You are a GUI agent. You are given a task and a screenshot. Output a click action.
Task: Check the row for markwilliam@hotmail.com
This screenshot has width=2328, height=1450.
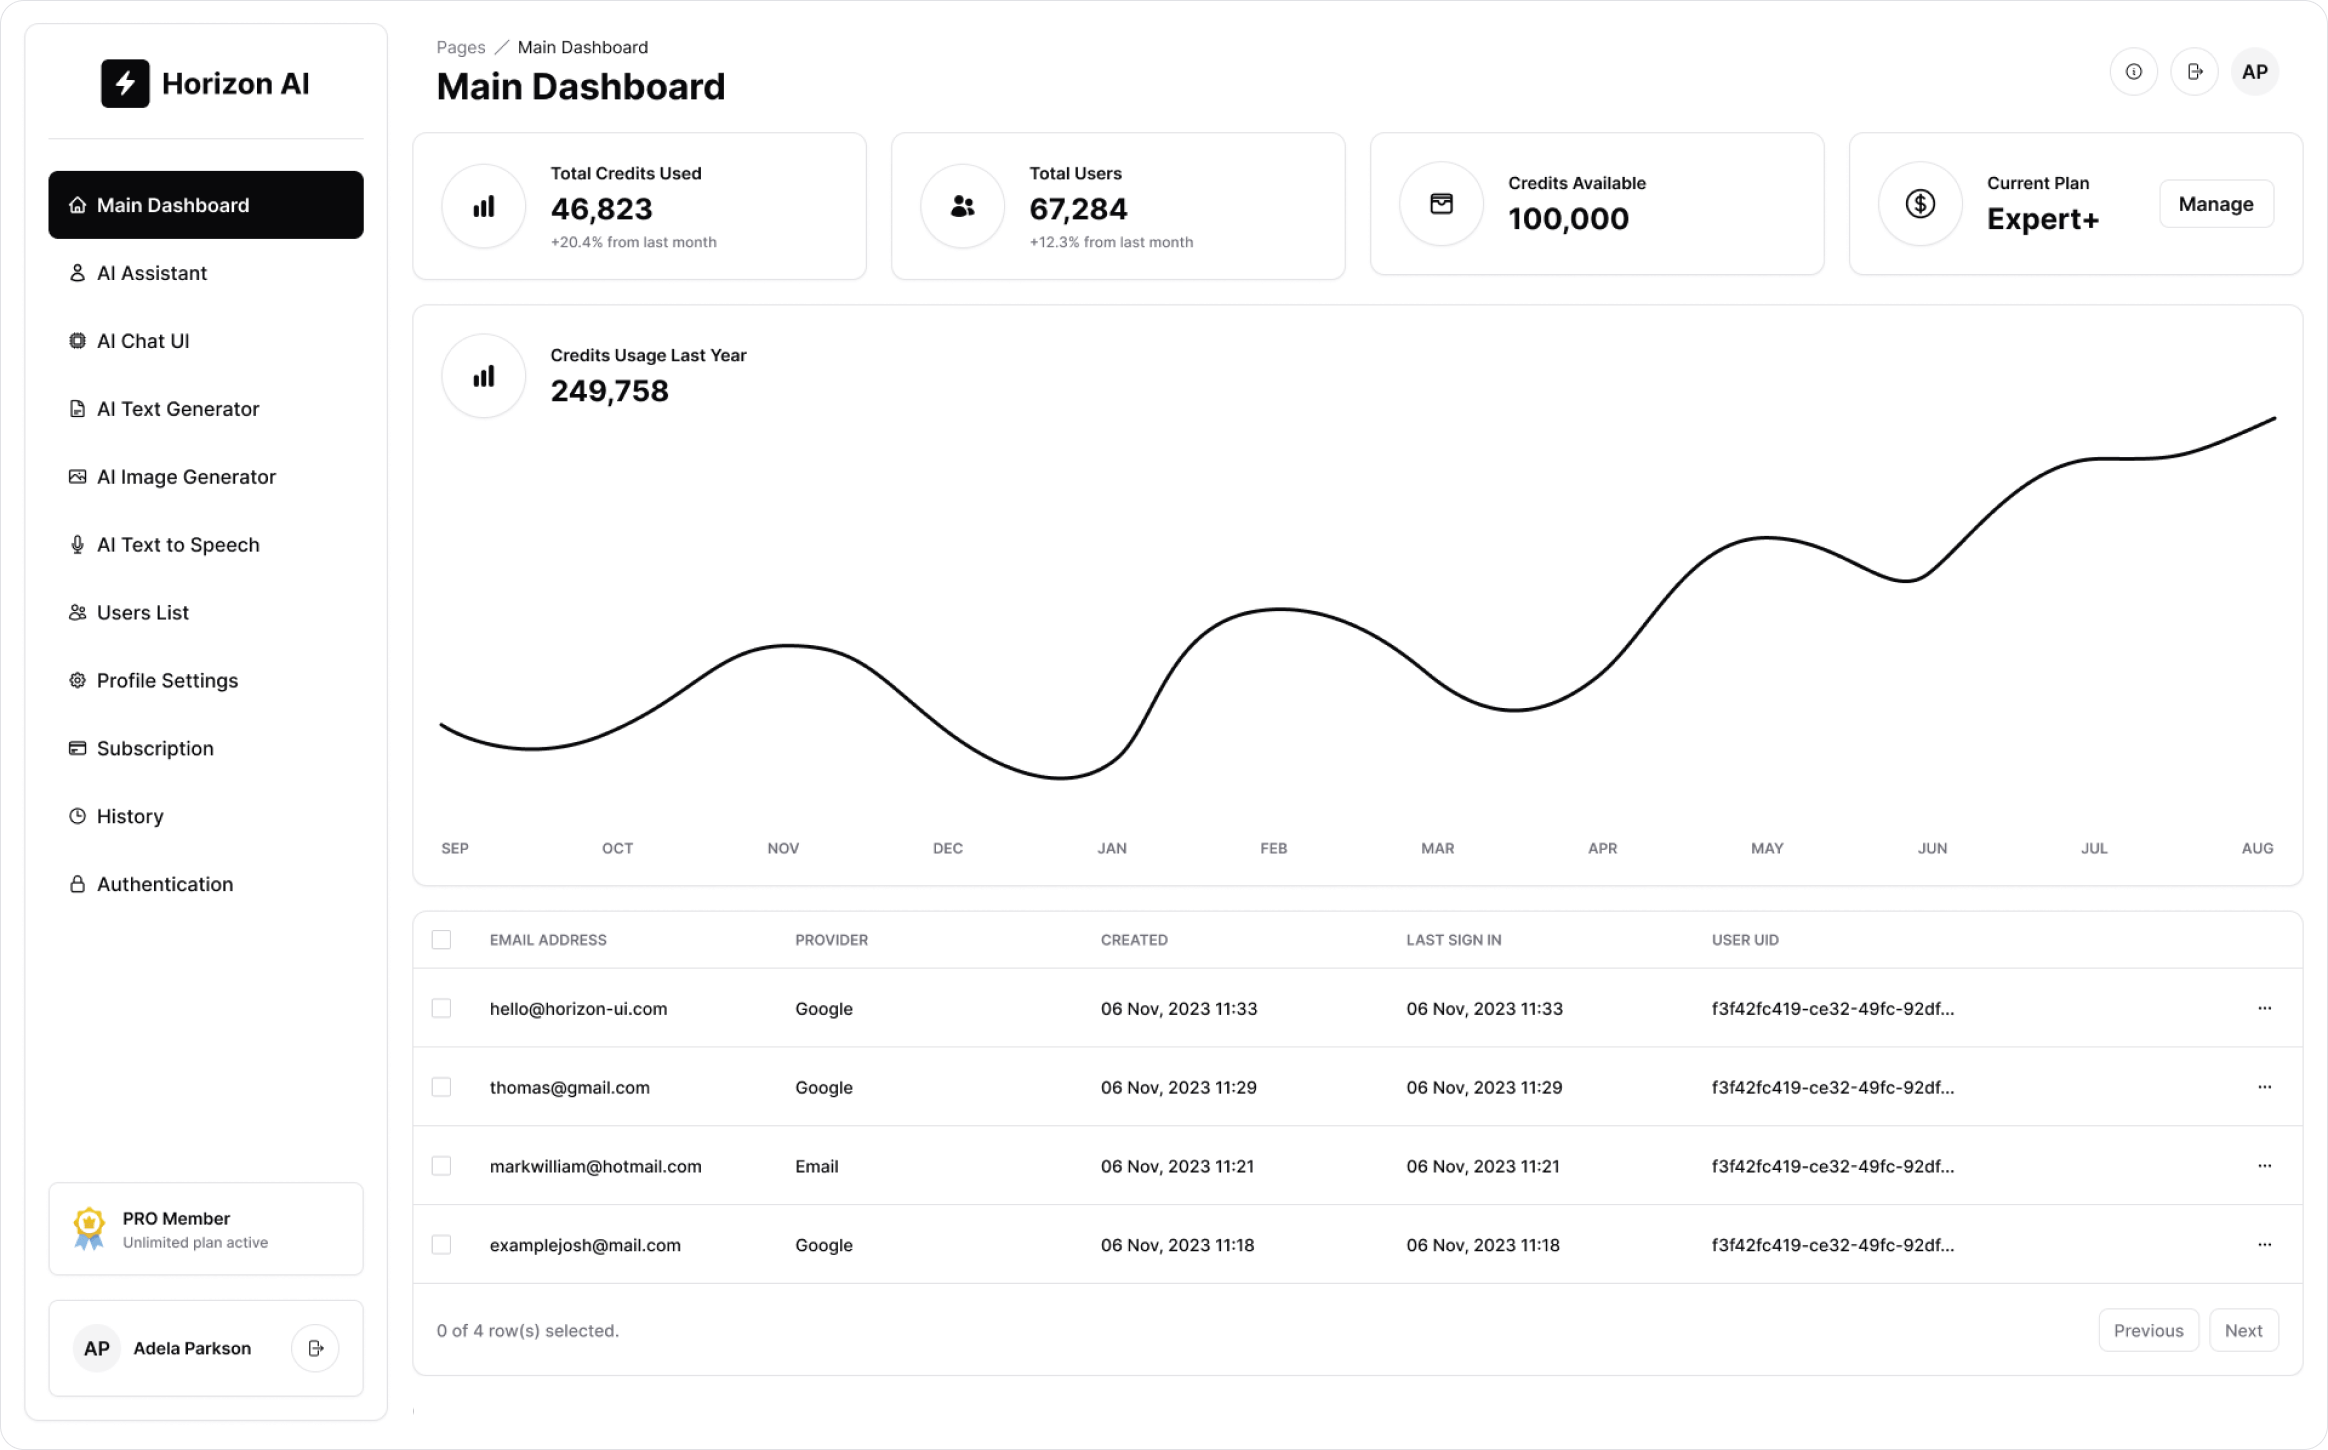tap(442, 1165)
